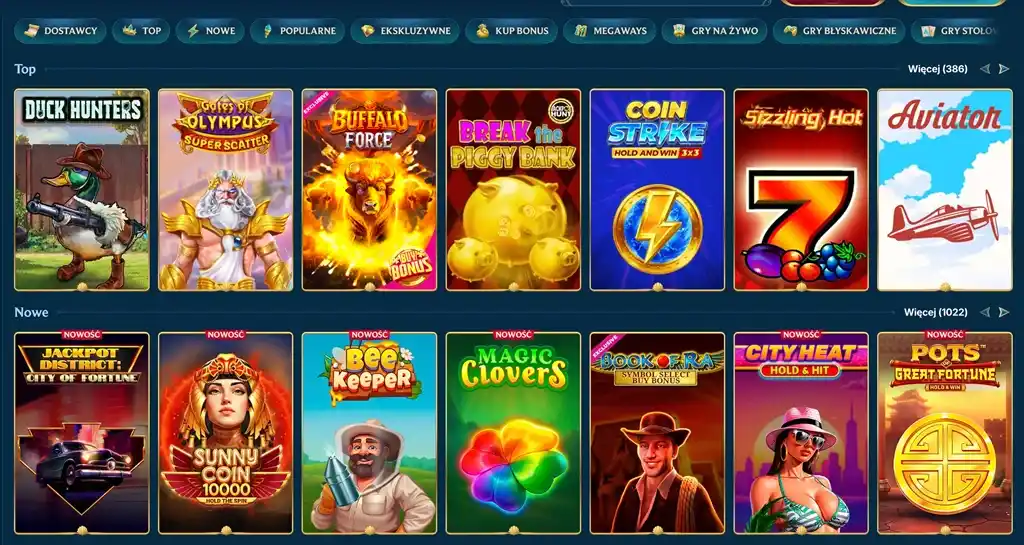This screenshot has height=545, width=1024.
Task: Launch the Duck Hunters game
Action: tap(82, 190)
